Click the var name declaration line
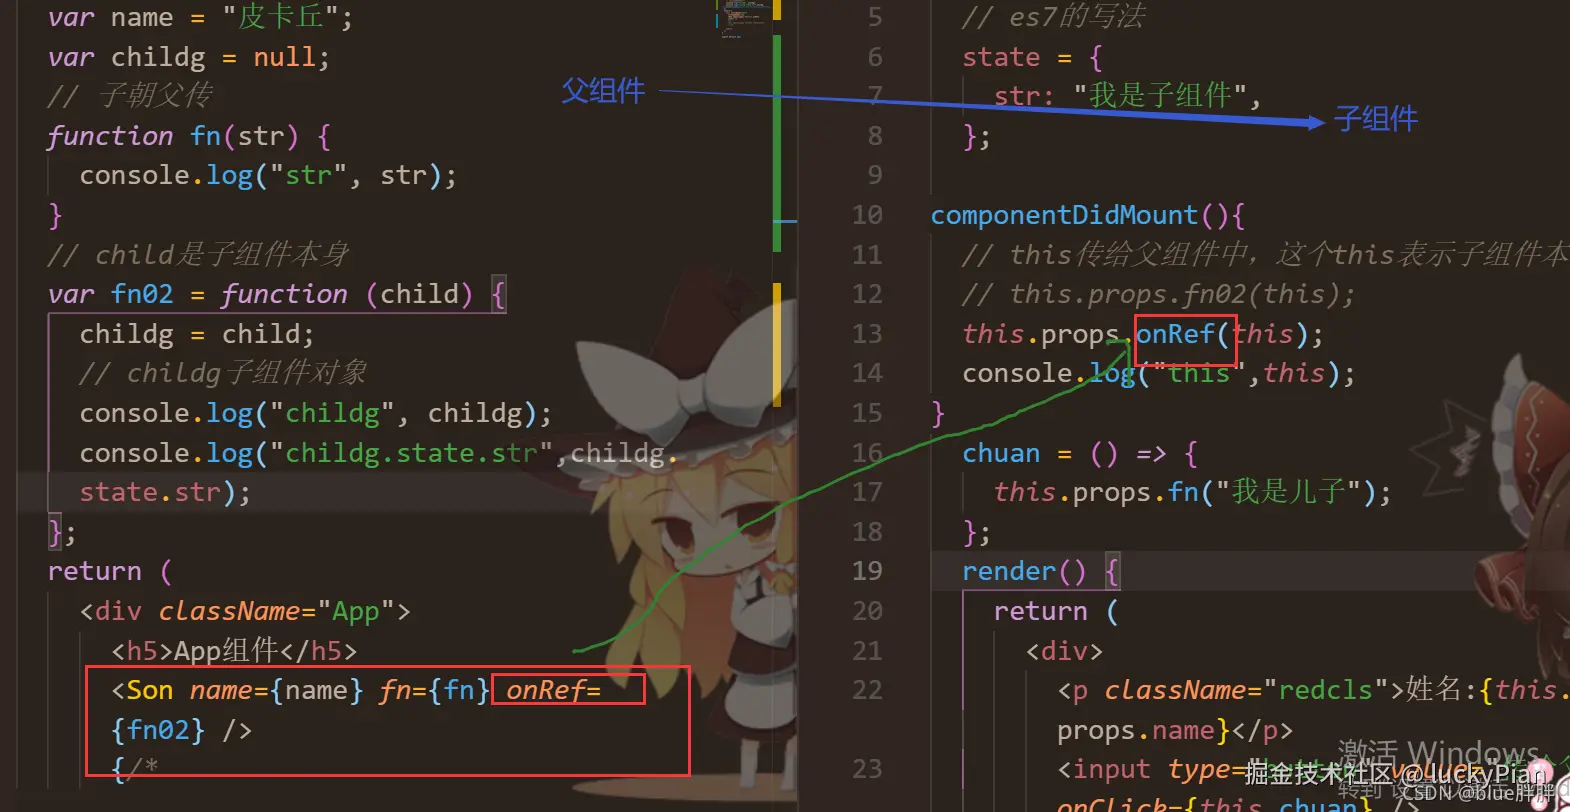Image resolution: width=1570 pixels, height=812 pixels. click(200, 17)
